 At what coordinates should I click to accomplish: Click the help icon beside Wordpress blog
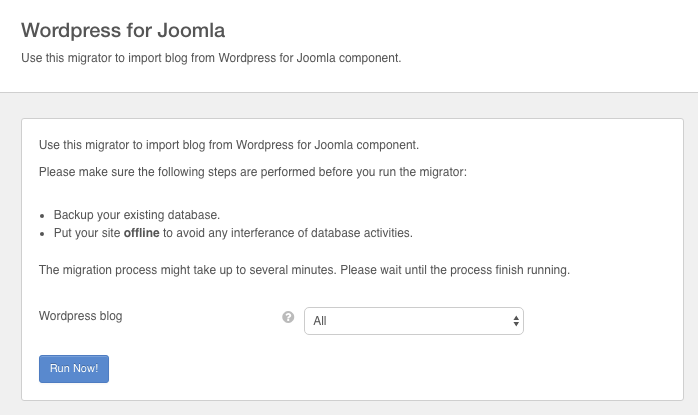[288, 317]
